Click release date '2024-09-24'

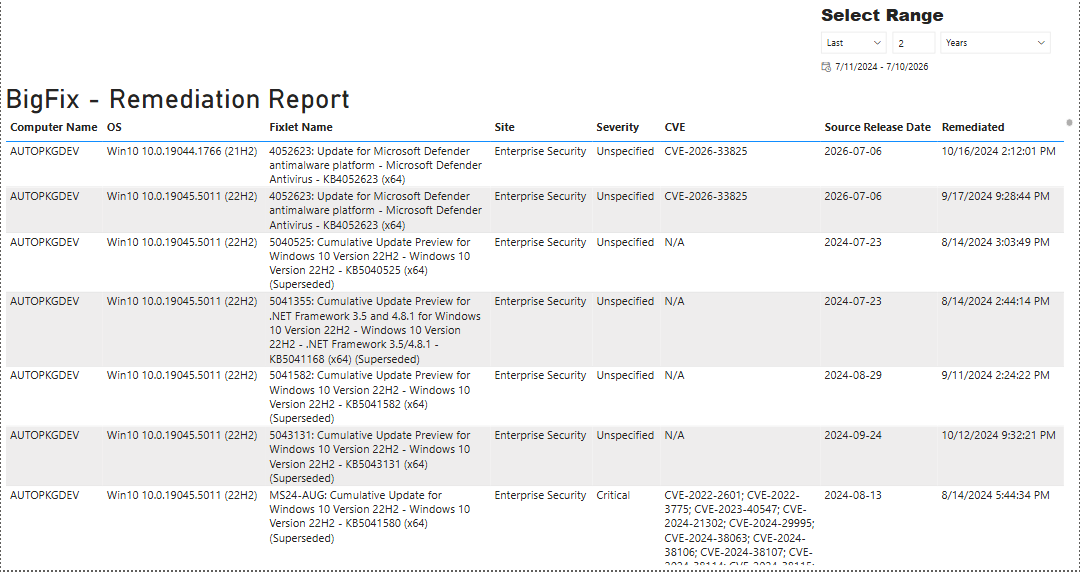coord(853,435)
